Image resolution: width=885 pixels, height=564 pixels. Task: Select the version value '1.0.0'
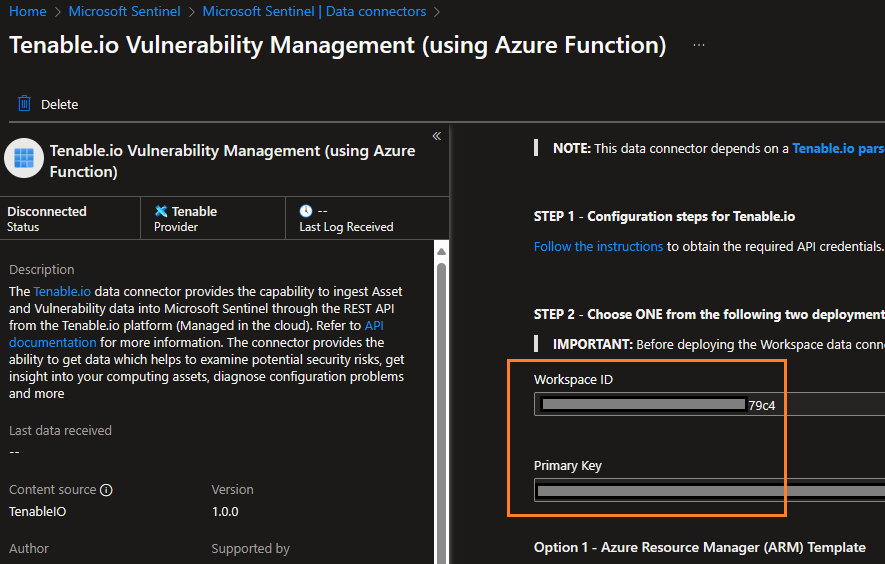click(x=225, y=511)
